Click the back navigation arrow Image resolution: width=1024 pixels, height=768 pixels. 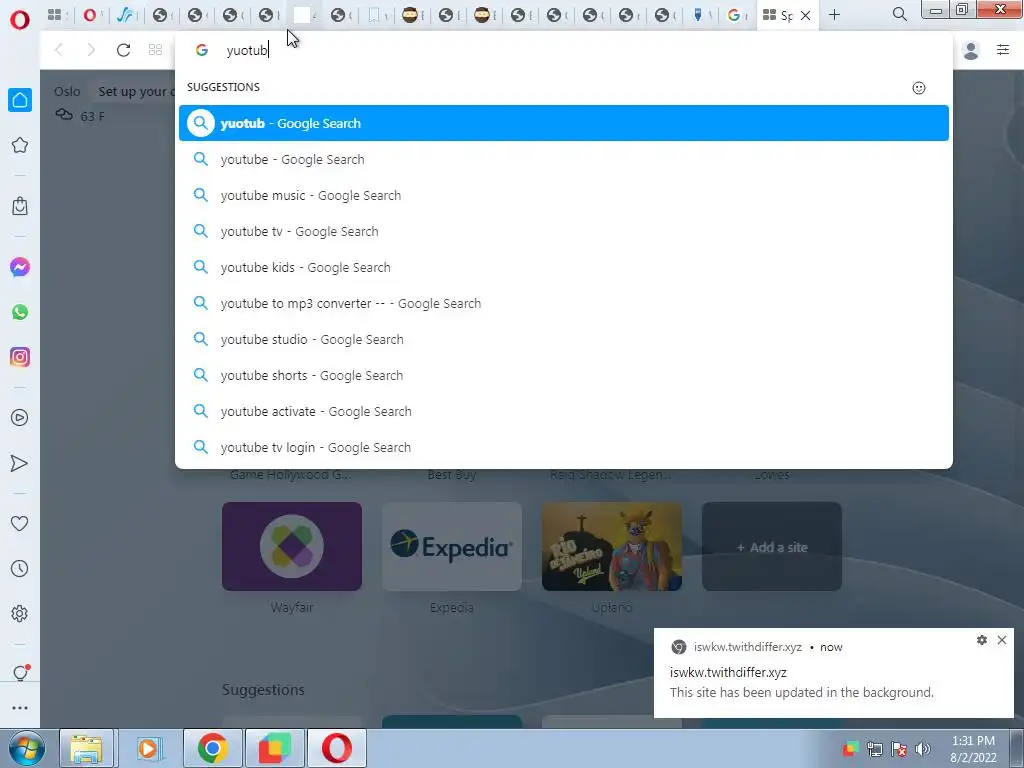point(59,50)
